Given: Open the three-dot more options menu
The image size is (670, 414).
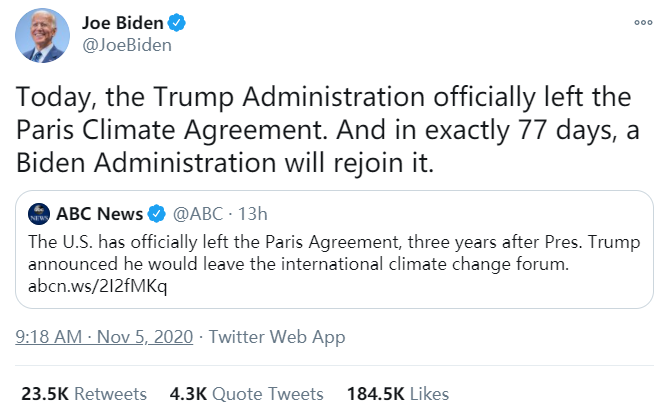Looking at the screenshot, I should (x=644, y=22).
